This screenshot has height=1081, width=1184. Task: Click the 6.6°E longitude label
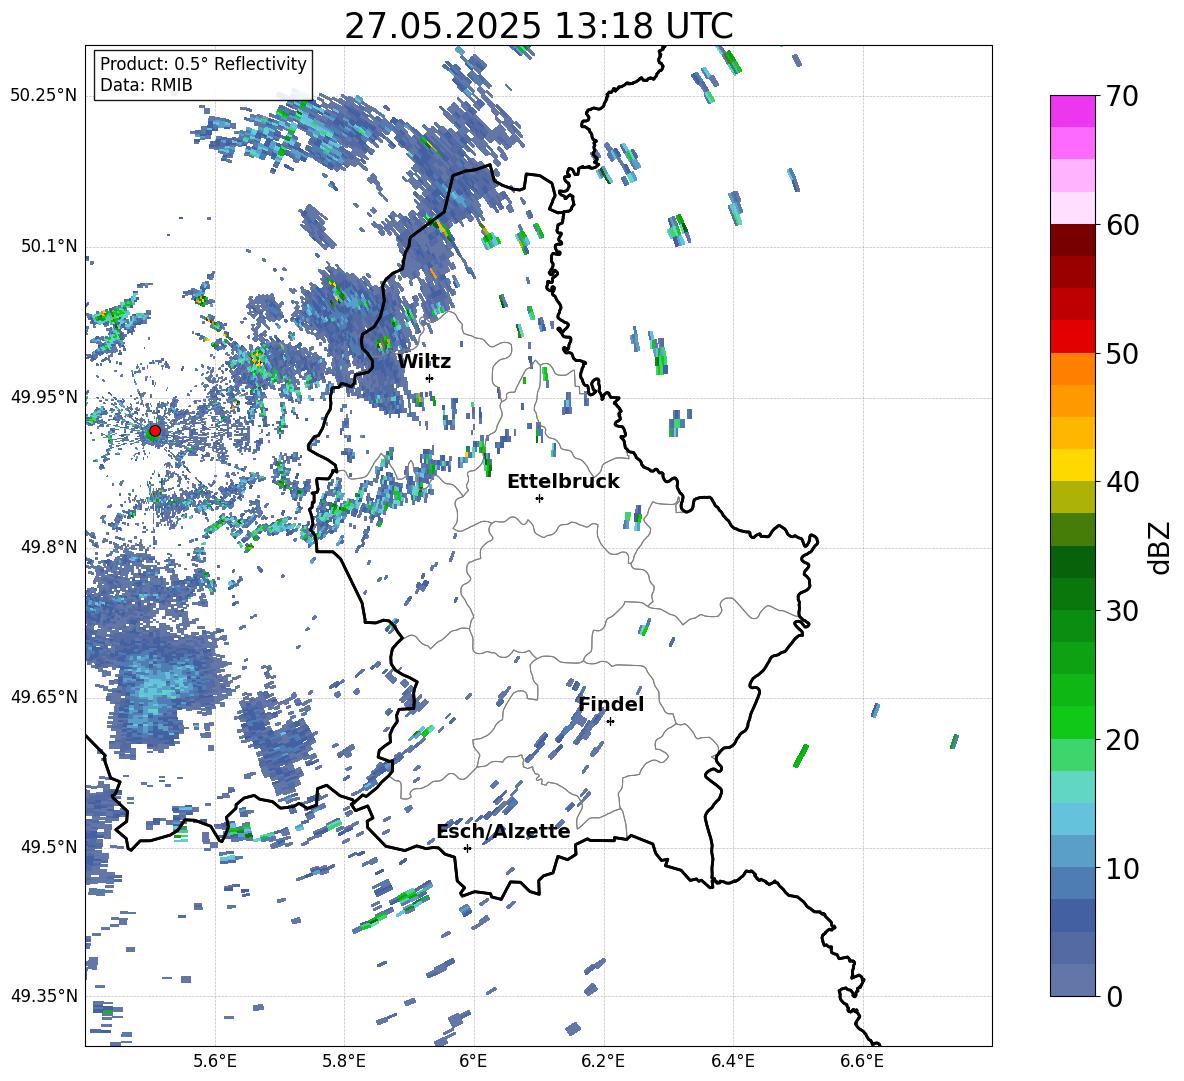coord(862,1061)
